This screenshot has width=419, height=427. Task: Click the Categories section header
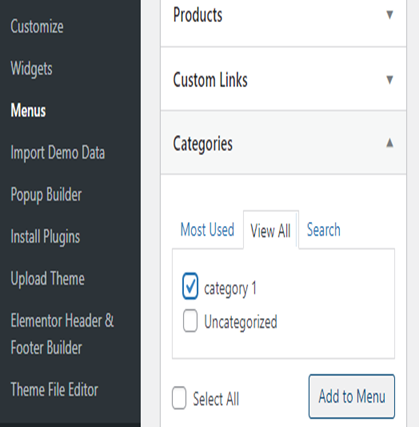pyautogui.click(x=283, y=143)
